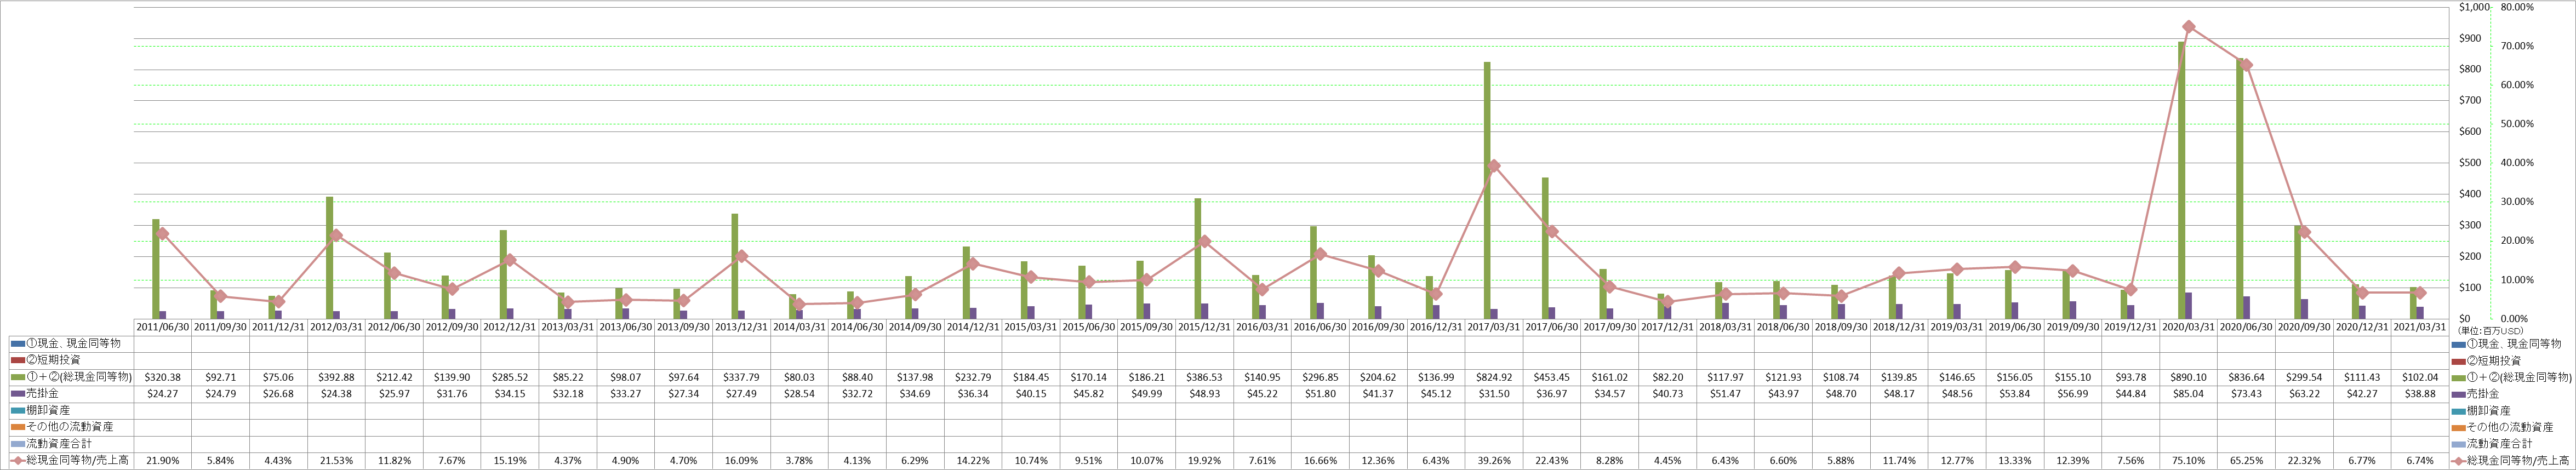Select the $890.10 peak cash value
This screenshot has height=470, width=2576.
coord(2189,377)
